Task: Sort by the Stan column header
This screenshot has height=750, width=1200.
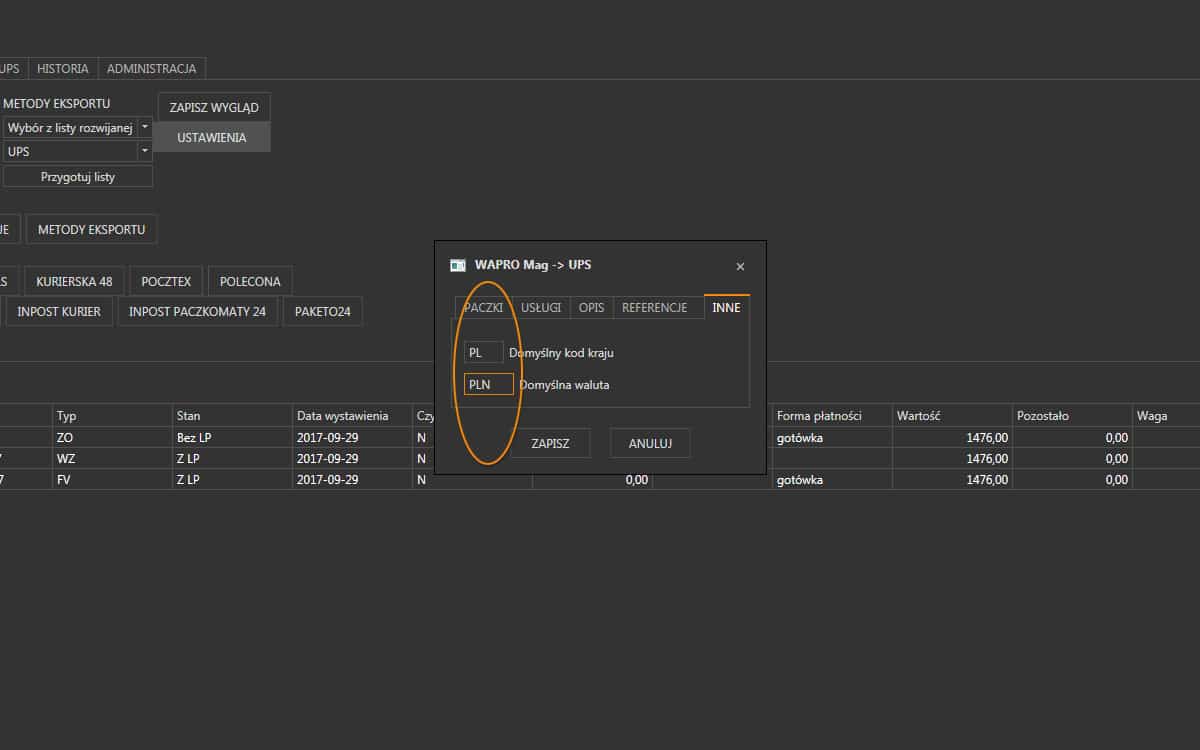Action: 232,415
